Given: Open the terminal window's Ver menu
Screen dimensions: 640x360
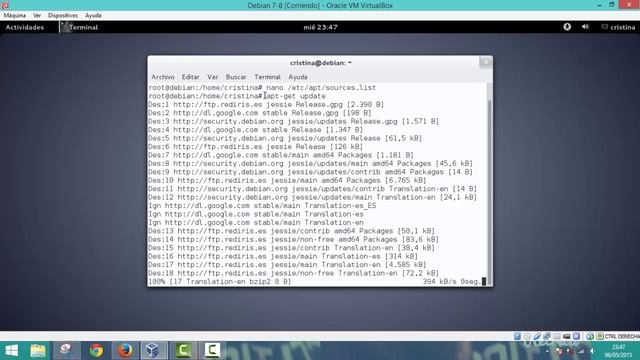Looking at the screenshot, I should pos(213,77).
